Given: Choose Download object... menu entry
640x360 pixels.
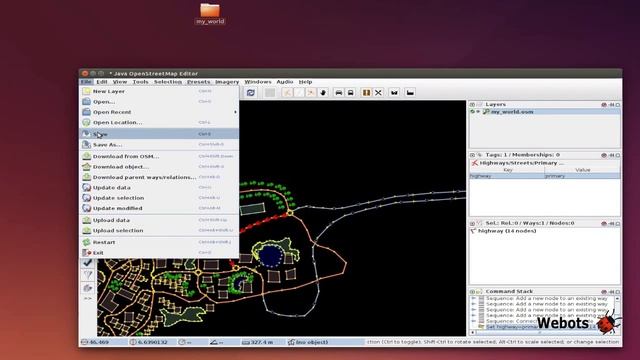Looking at the screenshot, I should coord(159,167).
